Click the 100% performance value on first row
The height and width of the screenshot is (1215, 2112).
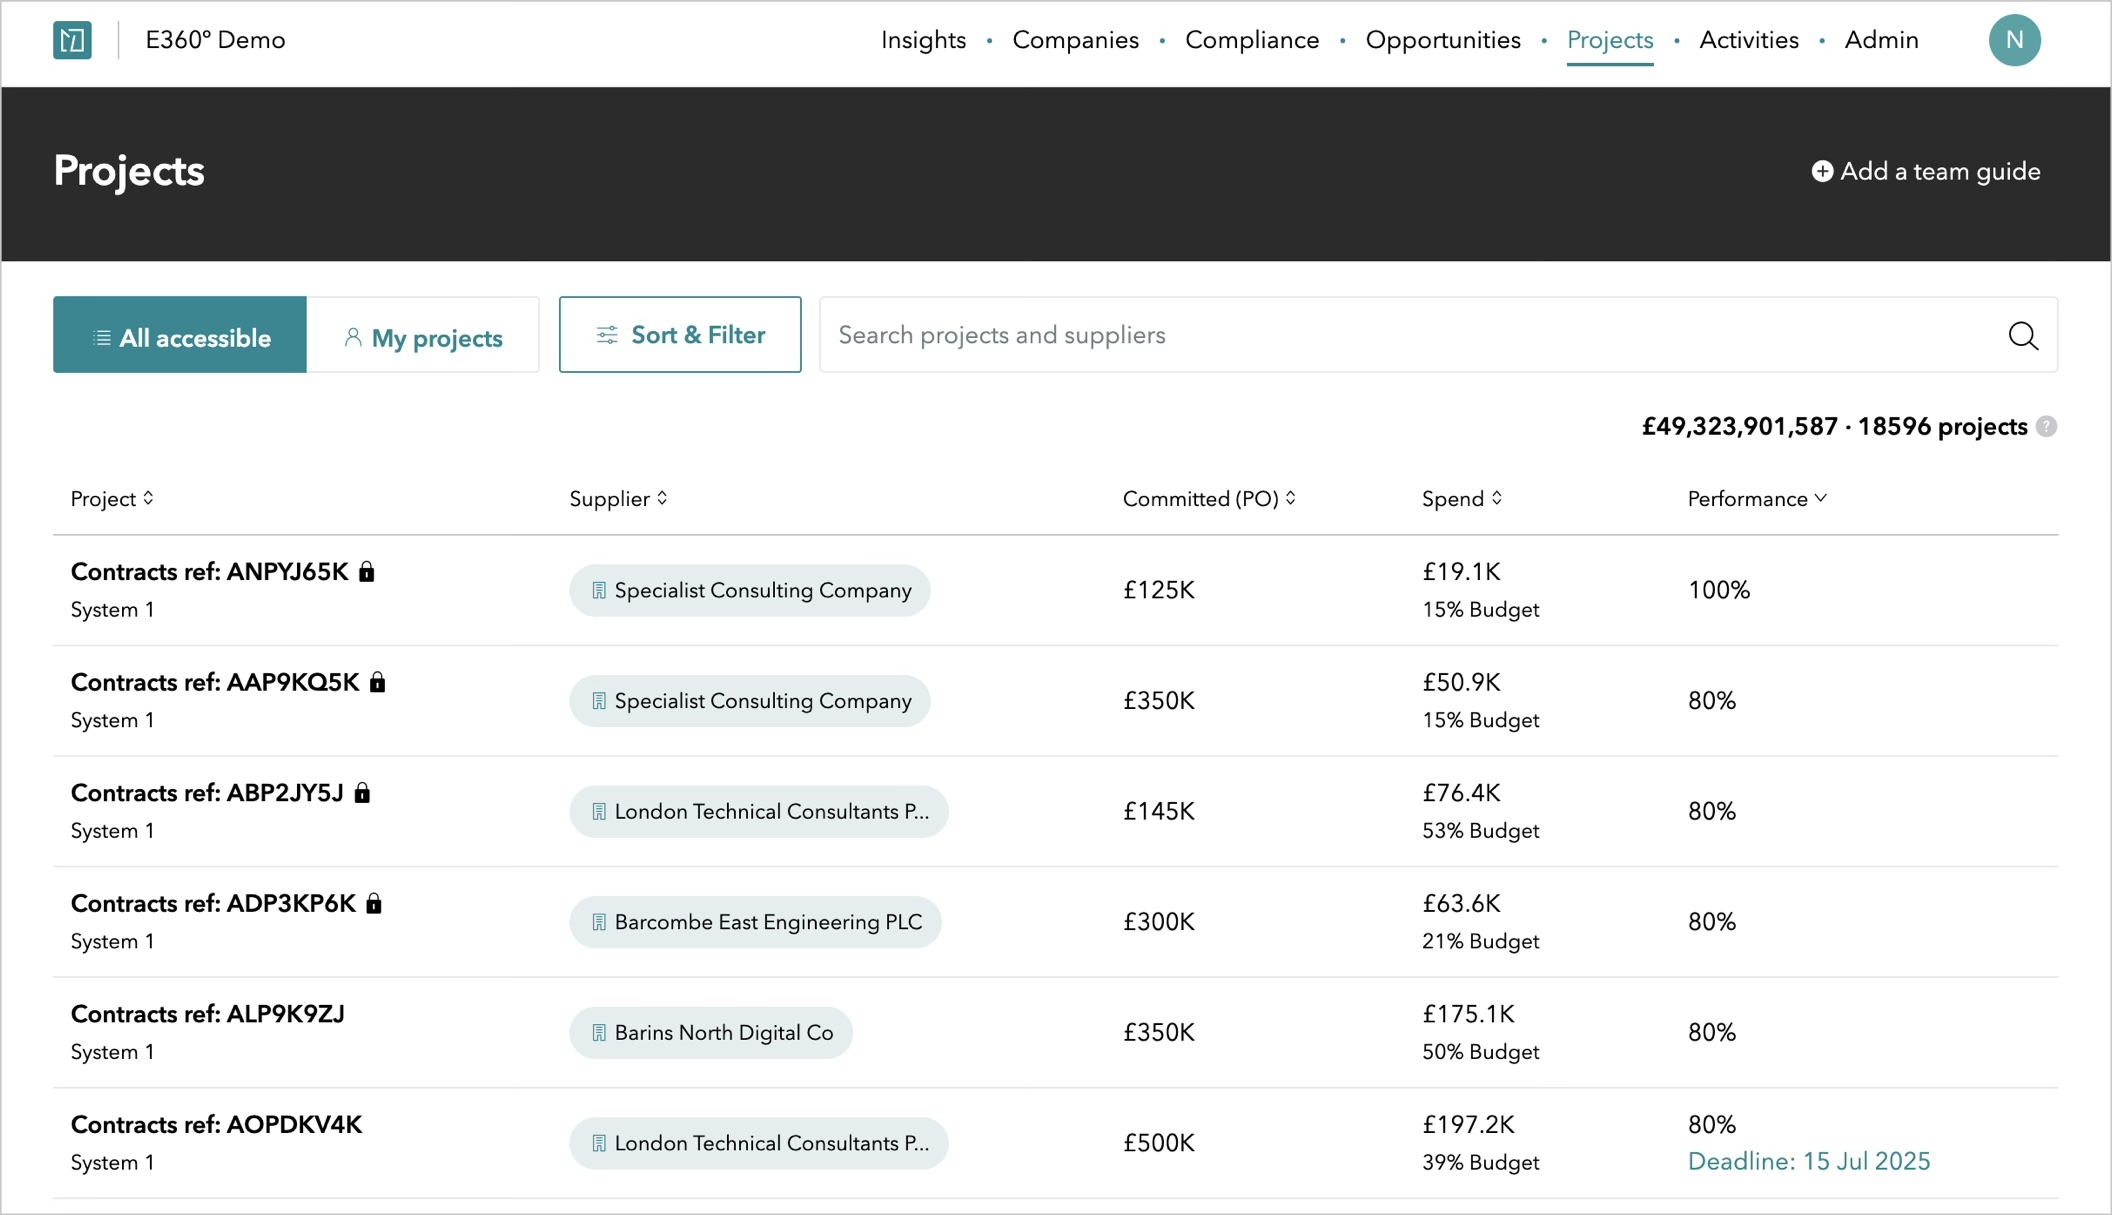click(1718, 590)
